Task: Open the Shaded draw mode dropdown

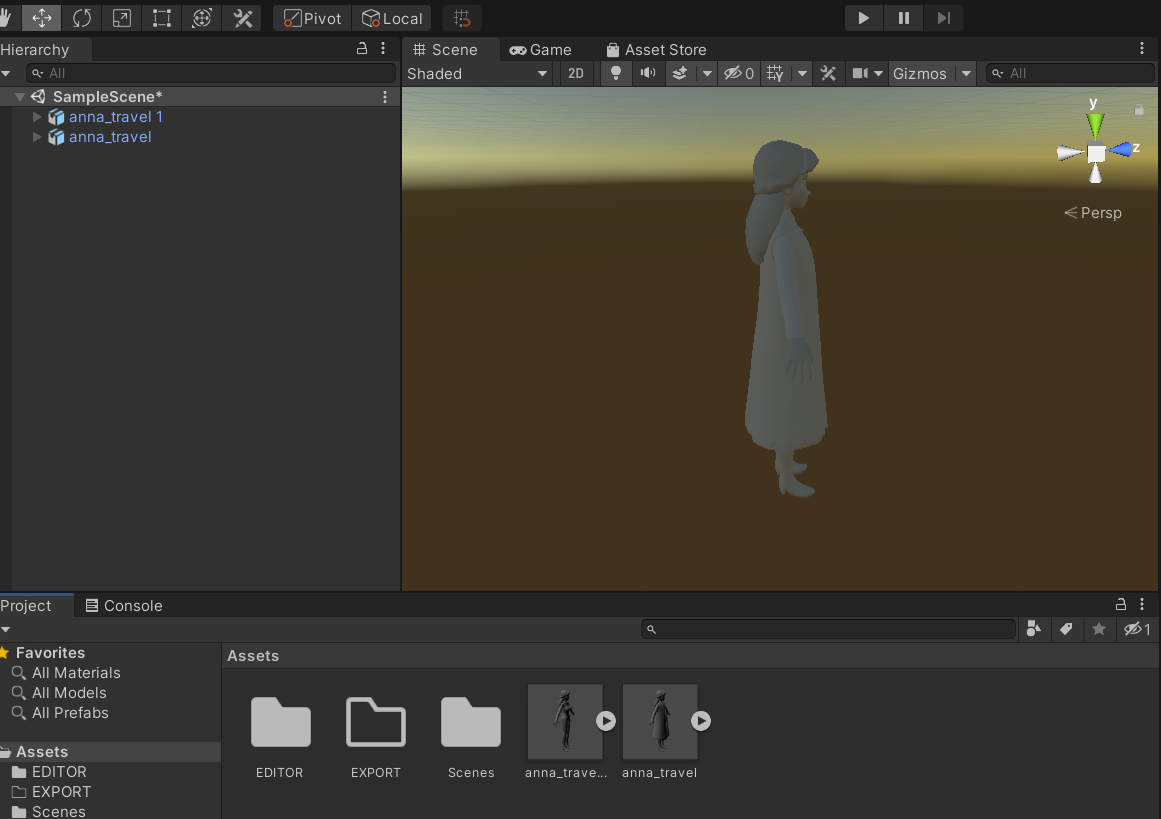Action: (478, 73)
